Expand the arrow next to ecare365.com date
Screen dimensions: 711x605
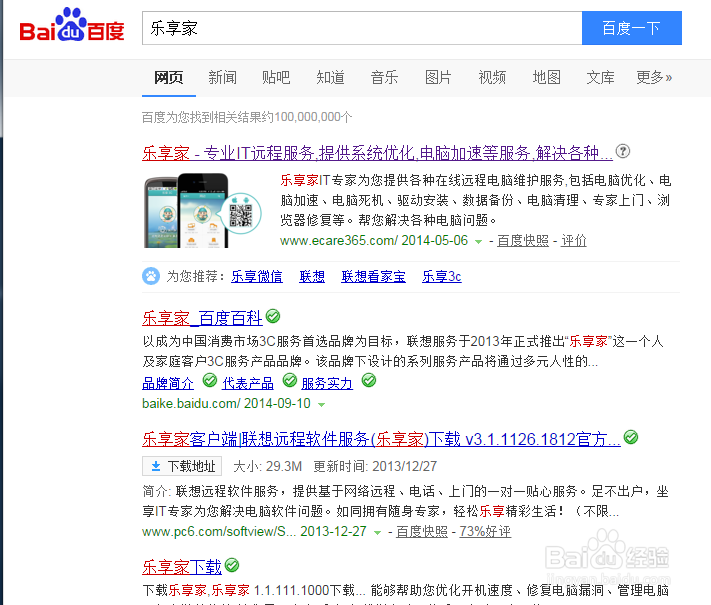point(478,242)
